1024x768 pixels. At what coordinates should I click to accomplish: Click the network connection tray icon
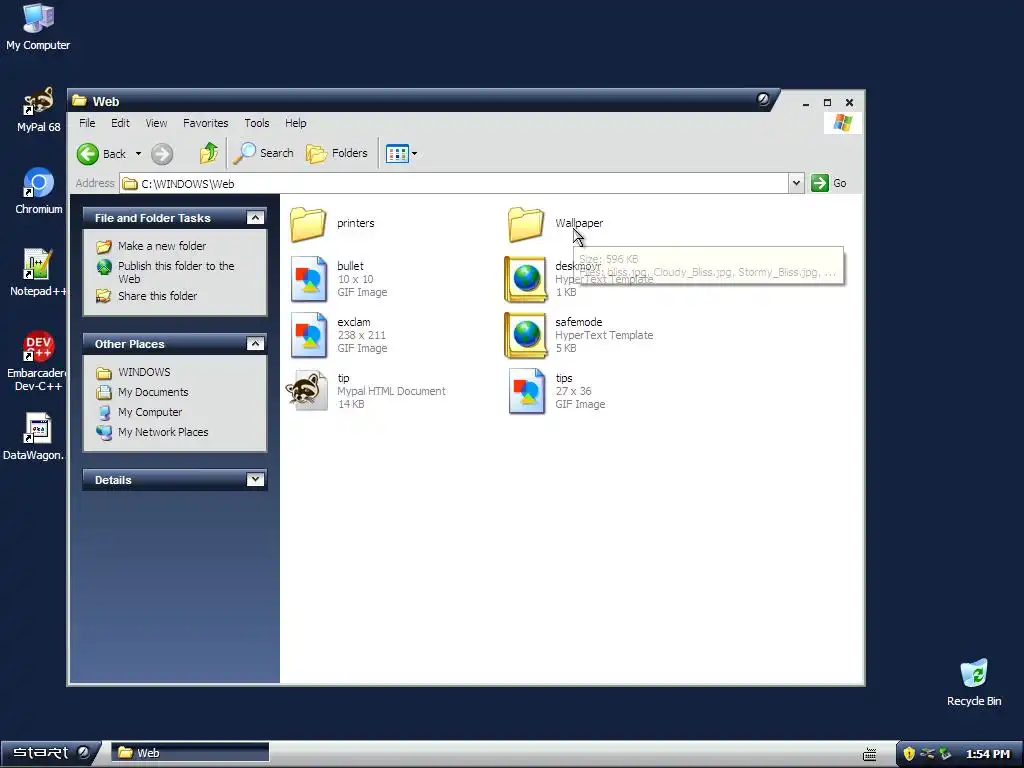point(927,754)
